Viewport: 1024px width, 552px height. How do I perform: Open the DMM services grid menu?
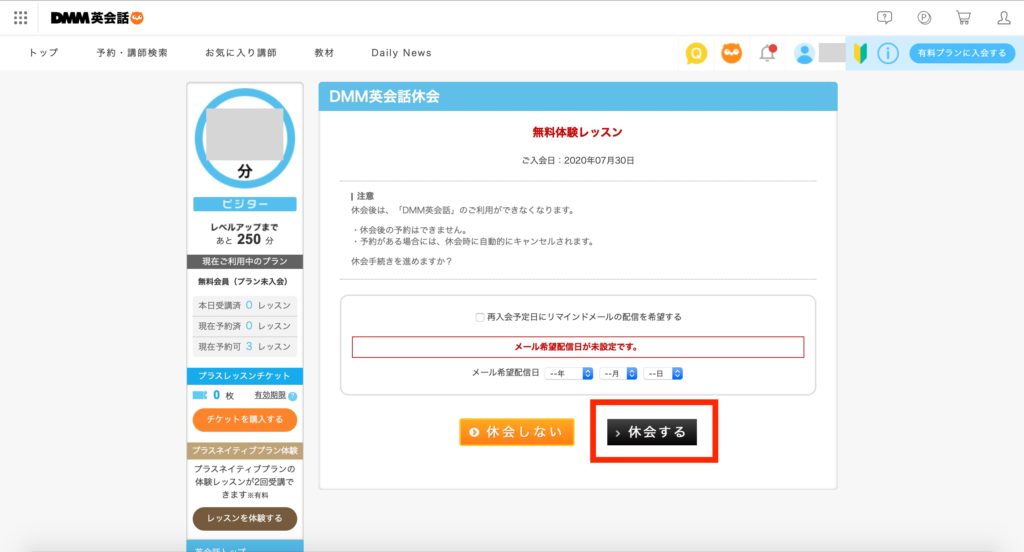pos(20,18)
